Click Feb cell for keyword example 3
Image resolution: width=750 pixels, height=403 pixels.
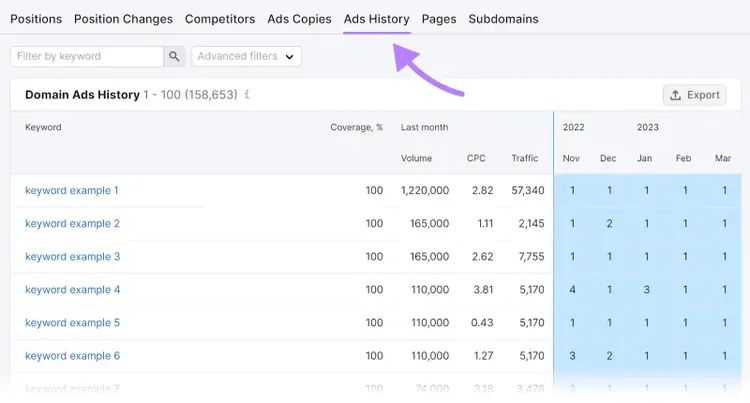click(685, 256)
